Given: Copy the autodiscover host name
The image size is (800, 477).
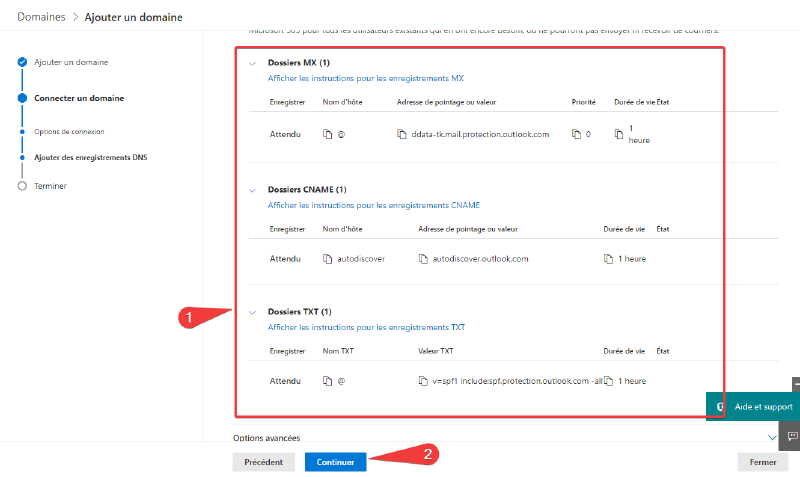Looking at the screenshot, I should click(328, 259).
